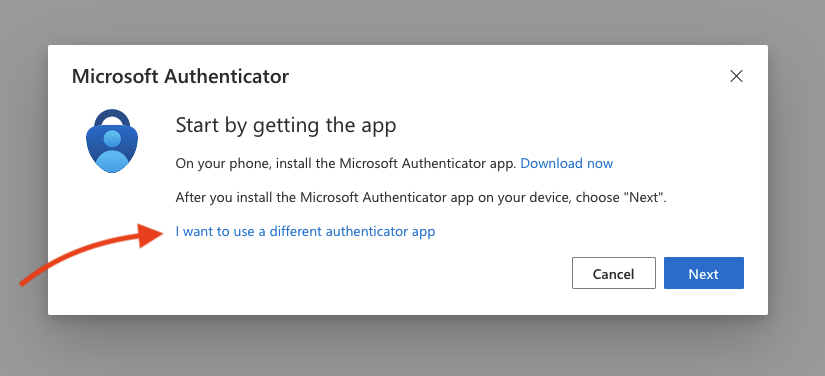Choose I want to use a different authenticator app
825x376 pixels.
click(305, 231)
